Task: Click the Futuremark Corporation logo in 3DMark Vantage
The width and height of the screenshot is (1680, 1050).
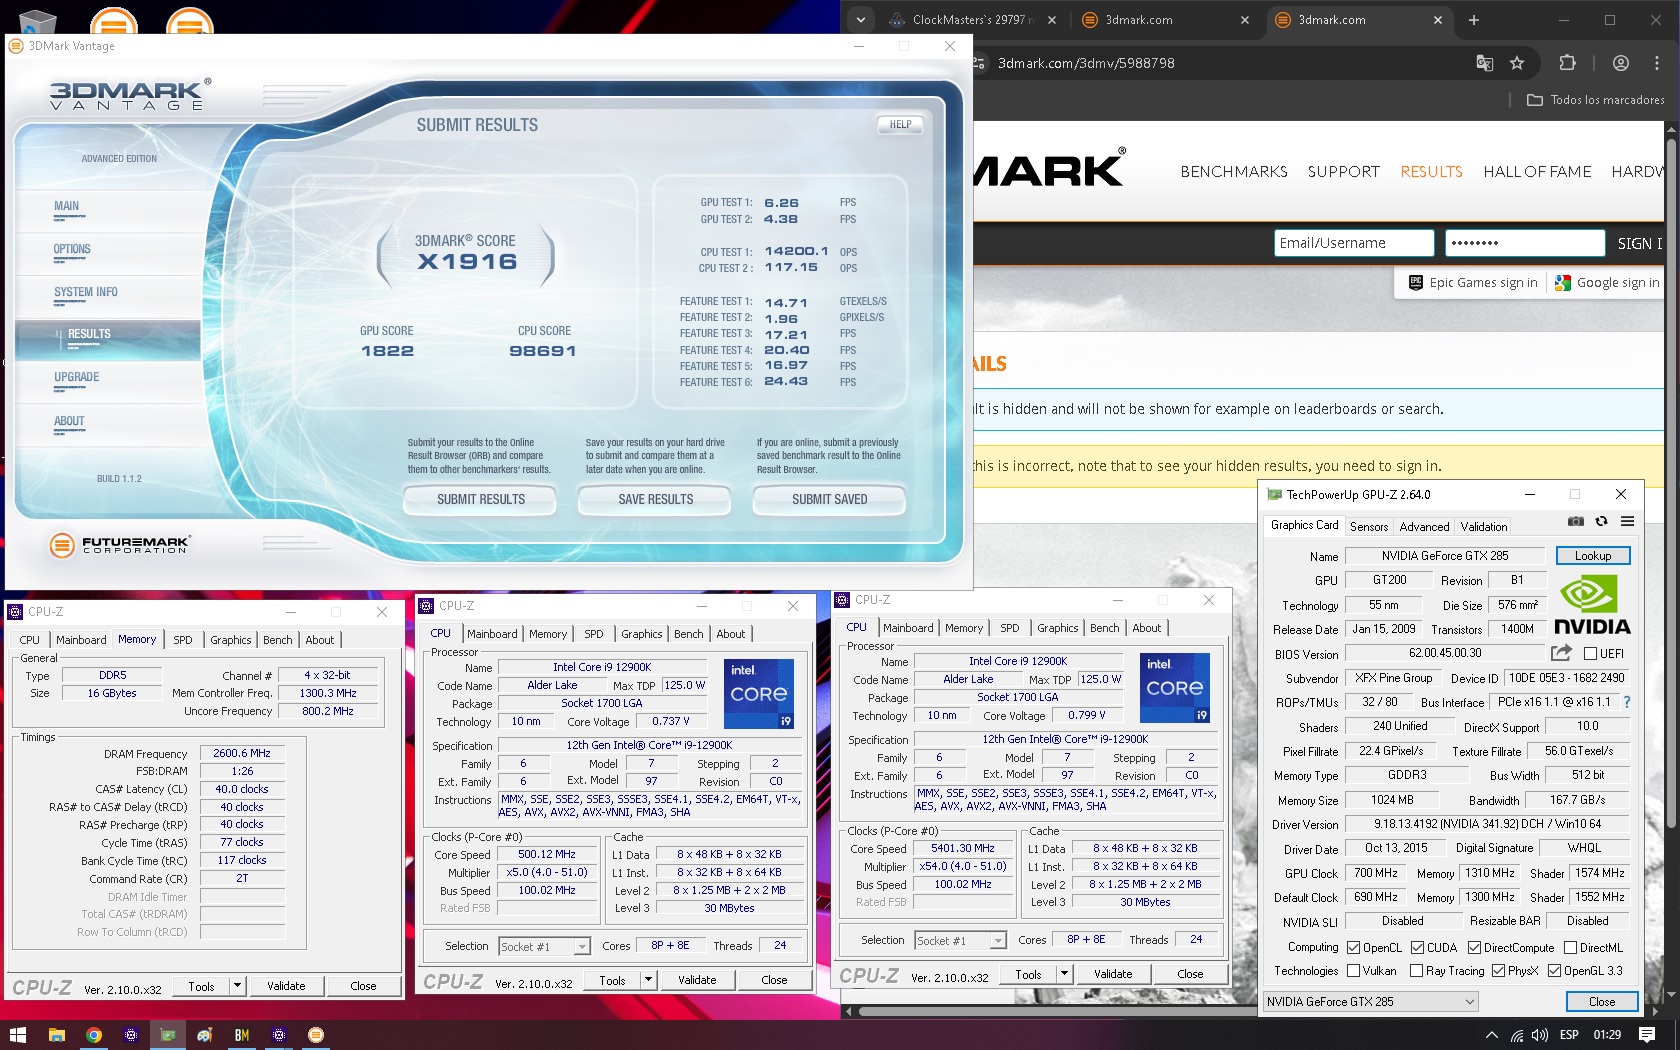Action: pyautogui.click(x=119, y=545)
